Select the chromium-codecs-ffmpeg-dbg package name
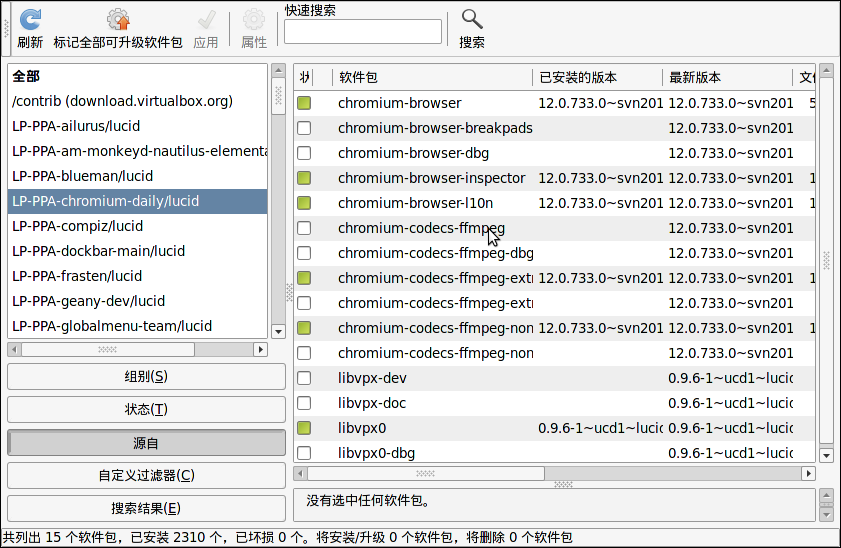Image resolution: width=841 pixels, height=548 pixels. pos(436,253)
